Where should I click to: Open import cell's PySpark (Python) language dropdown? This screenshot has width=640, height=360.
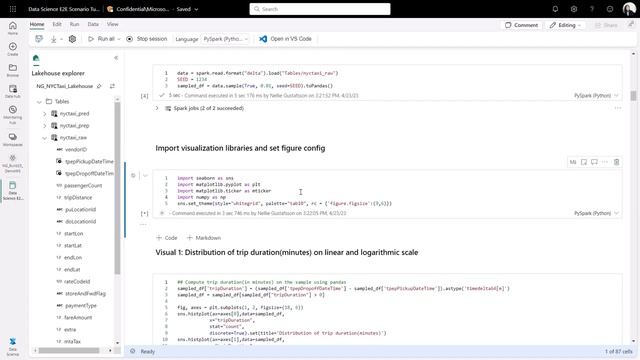pos(596,213)
